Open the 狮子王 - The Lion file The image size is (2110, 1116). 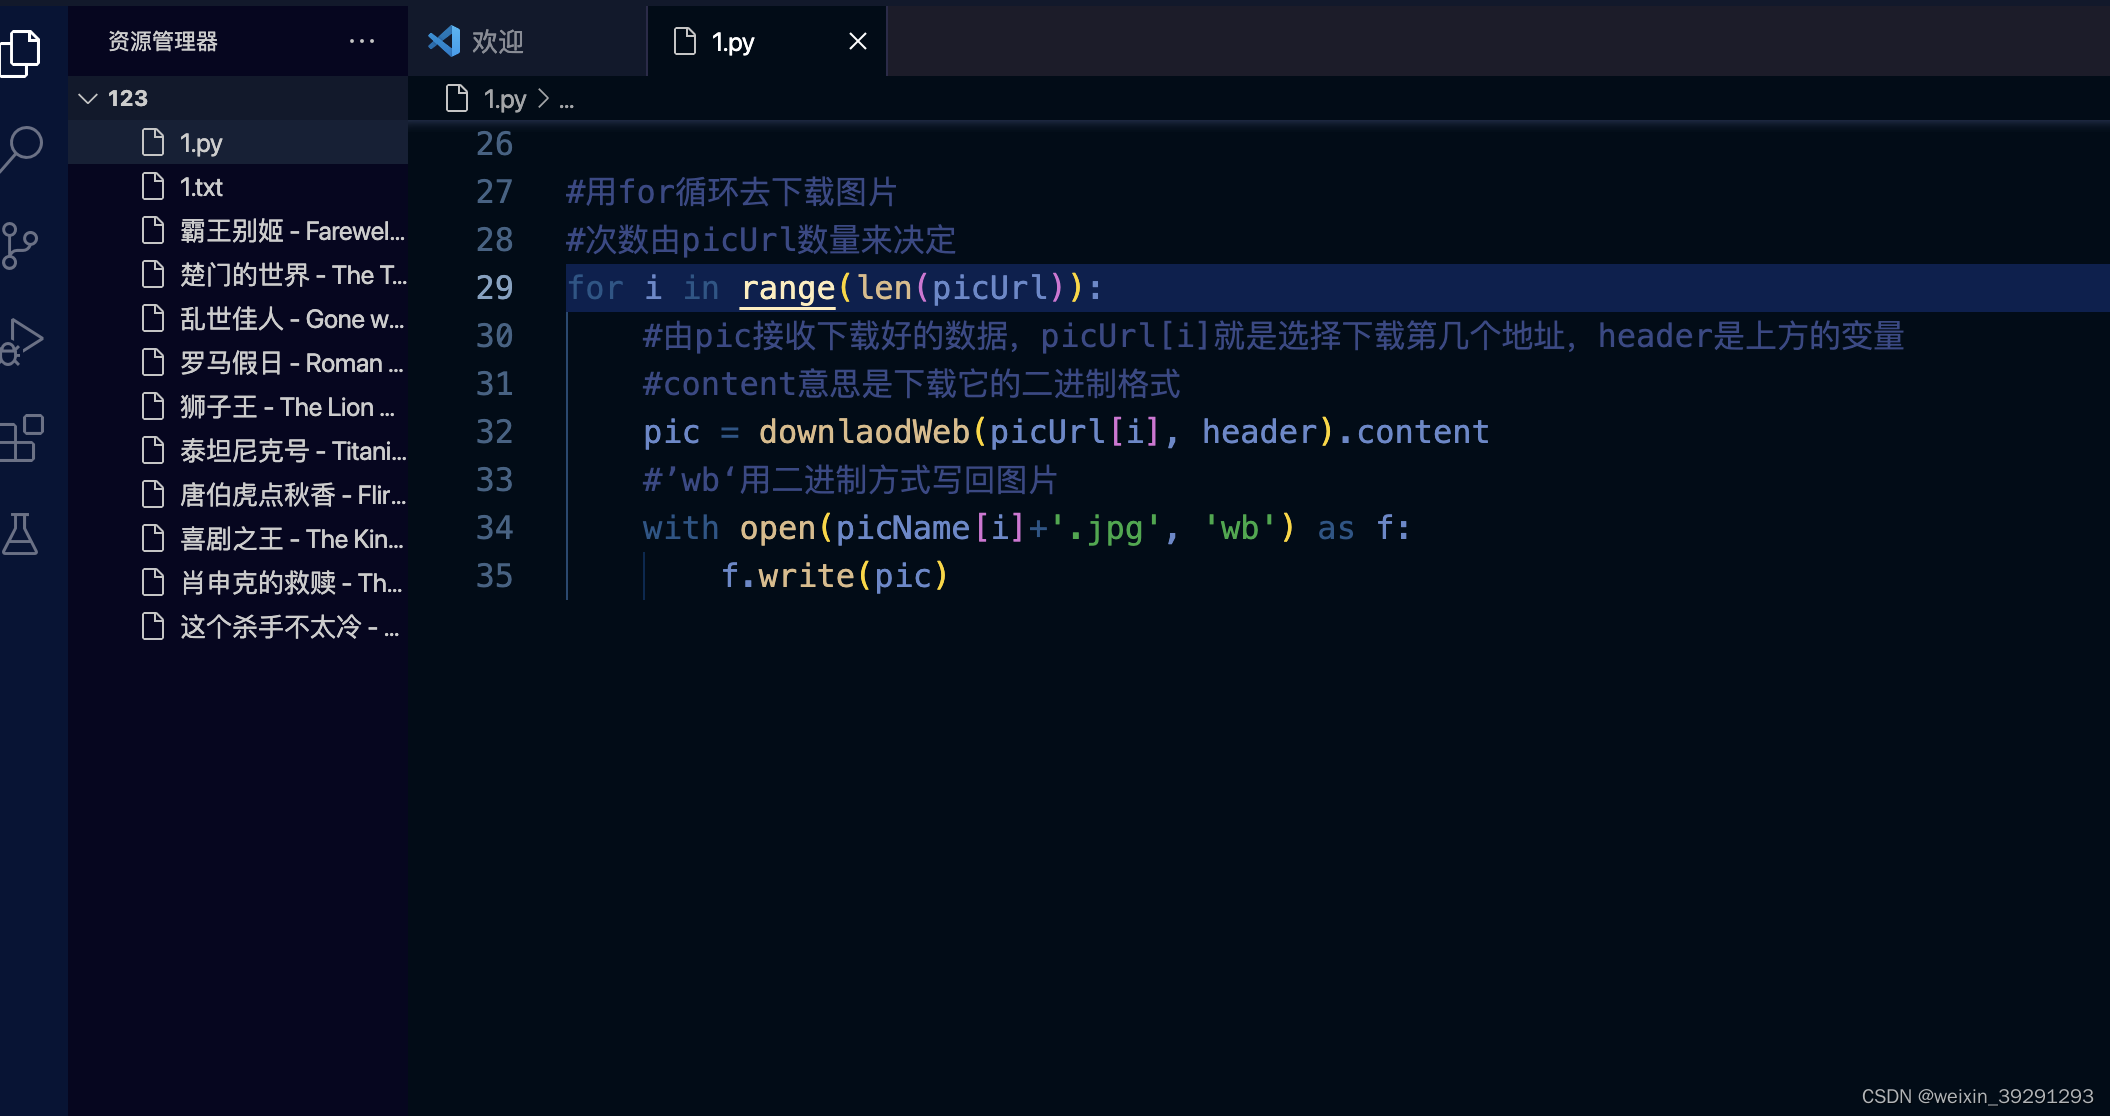point(238,407)
